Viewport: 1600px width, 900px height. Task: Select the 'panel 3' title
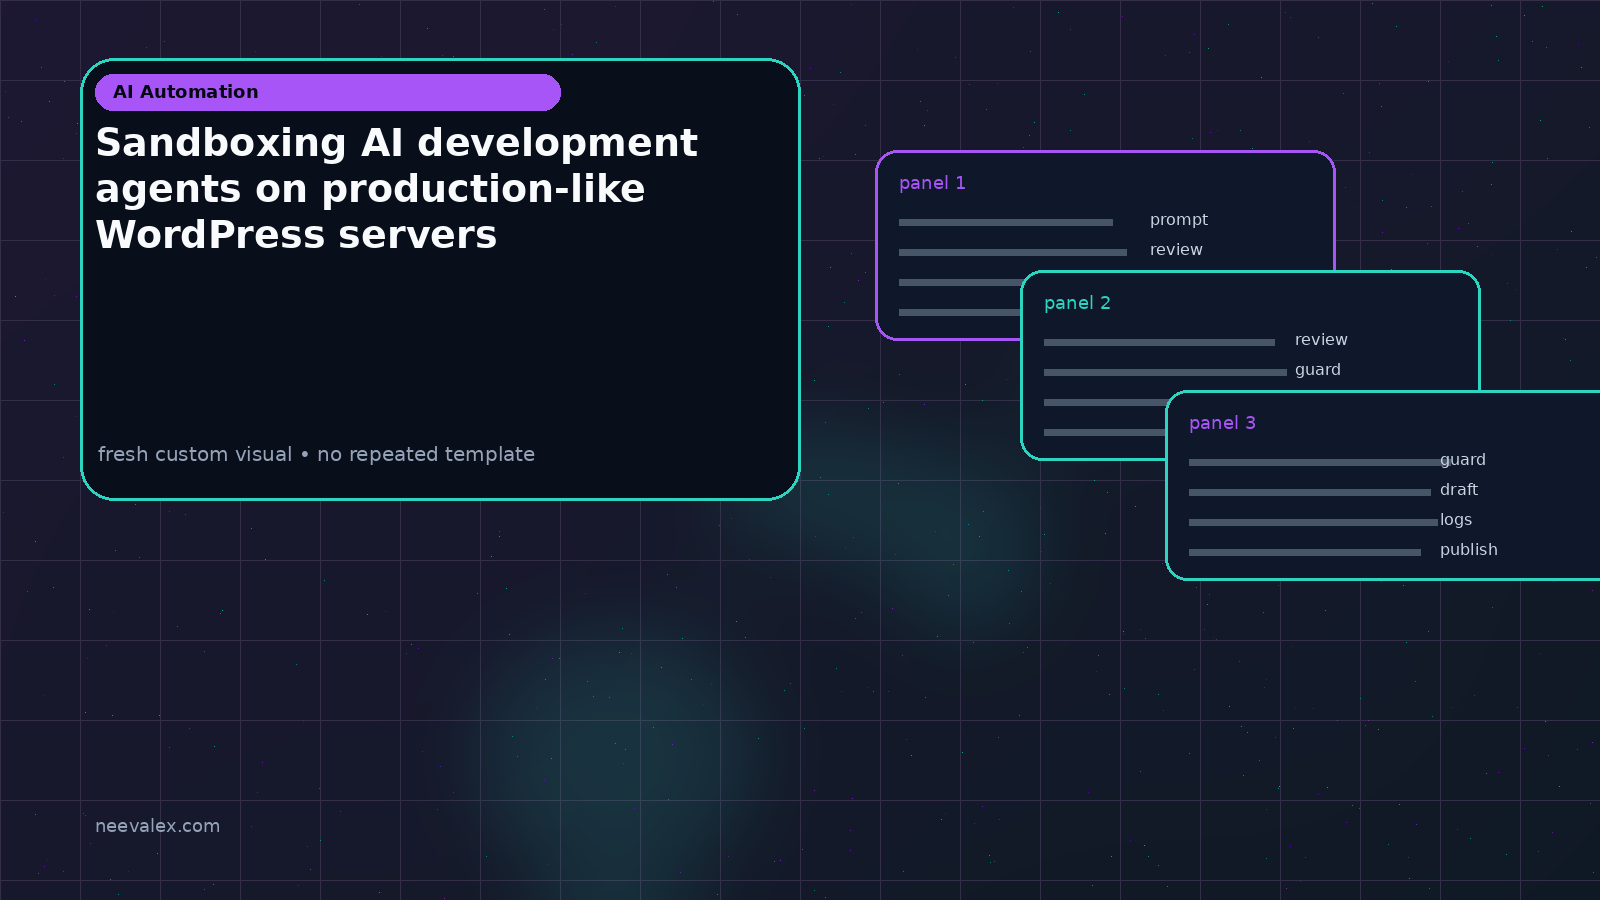1222,423
